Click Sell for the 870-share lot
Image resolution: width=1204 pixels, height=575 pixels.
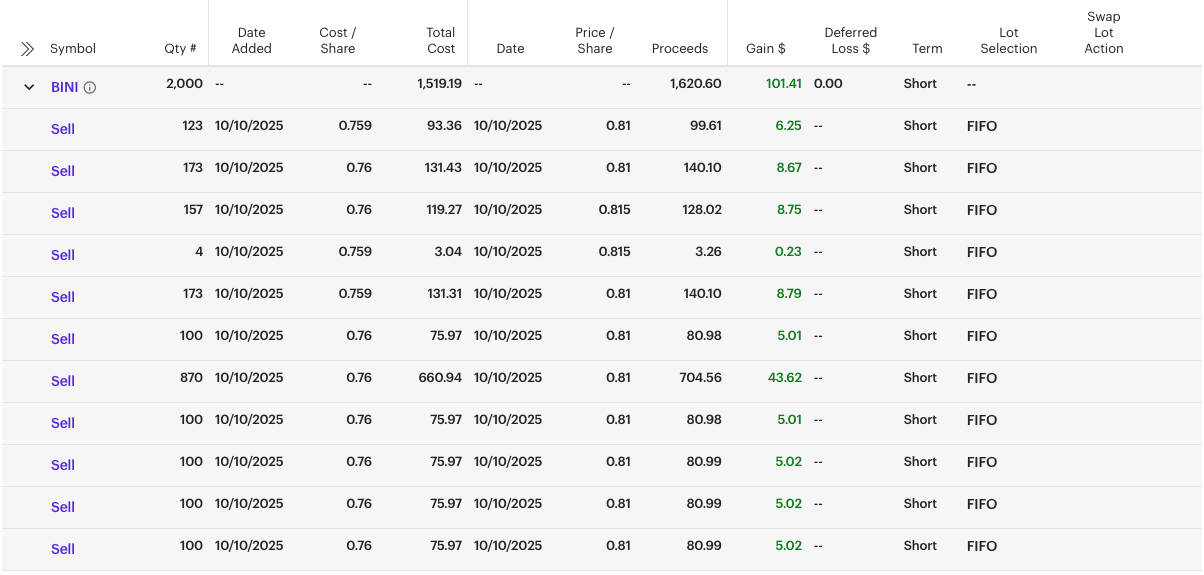[63, 381]
